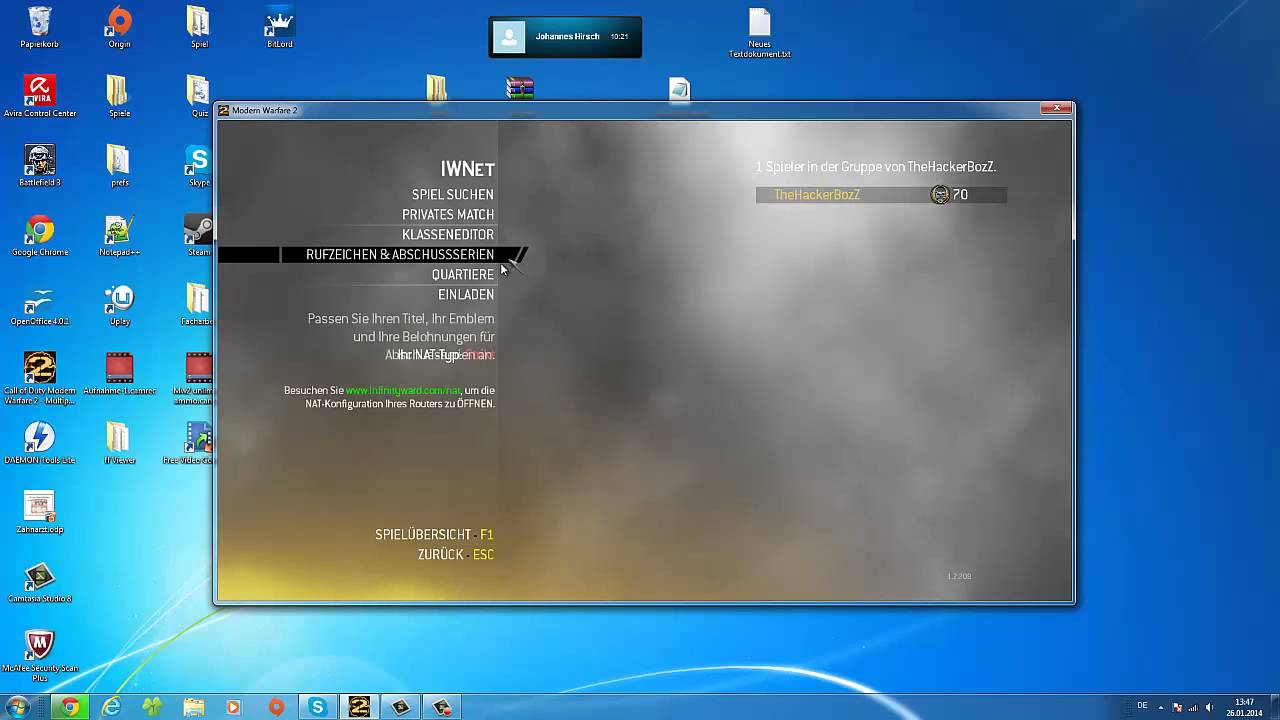
Task: Select EINLADEN menu entry
Action: click(x=466, y=295)
